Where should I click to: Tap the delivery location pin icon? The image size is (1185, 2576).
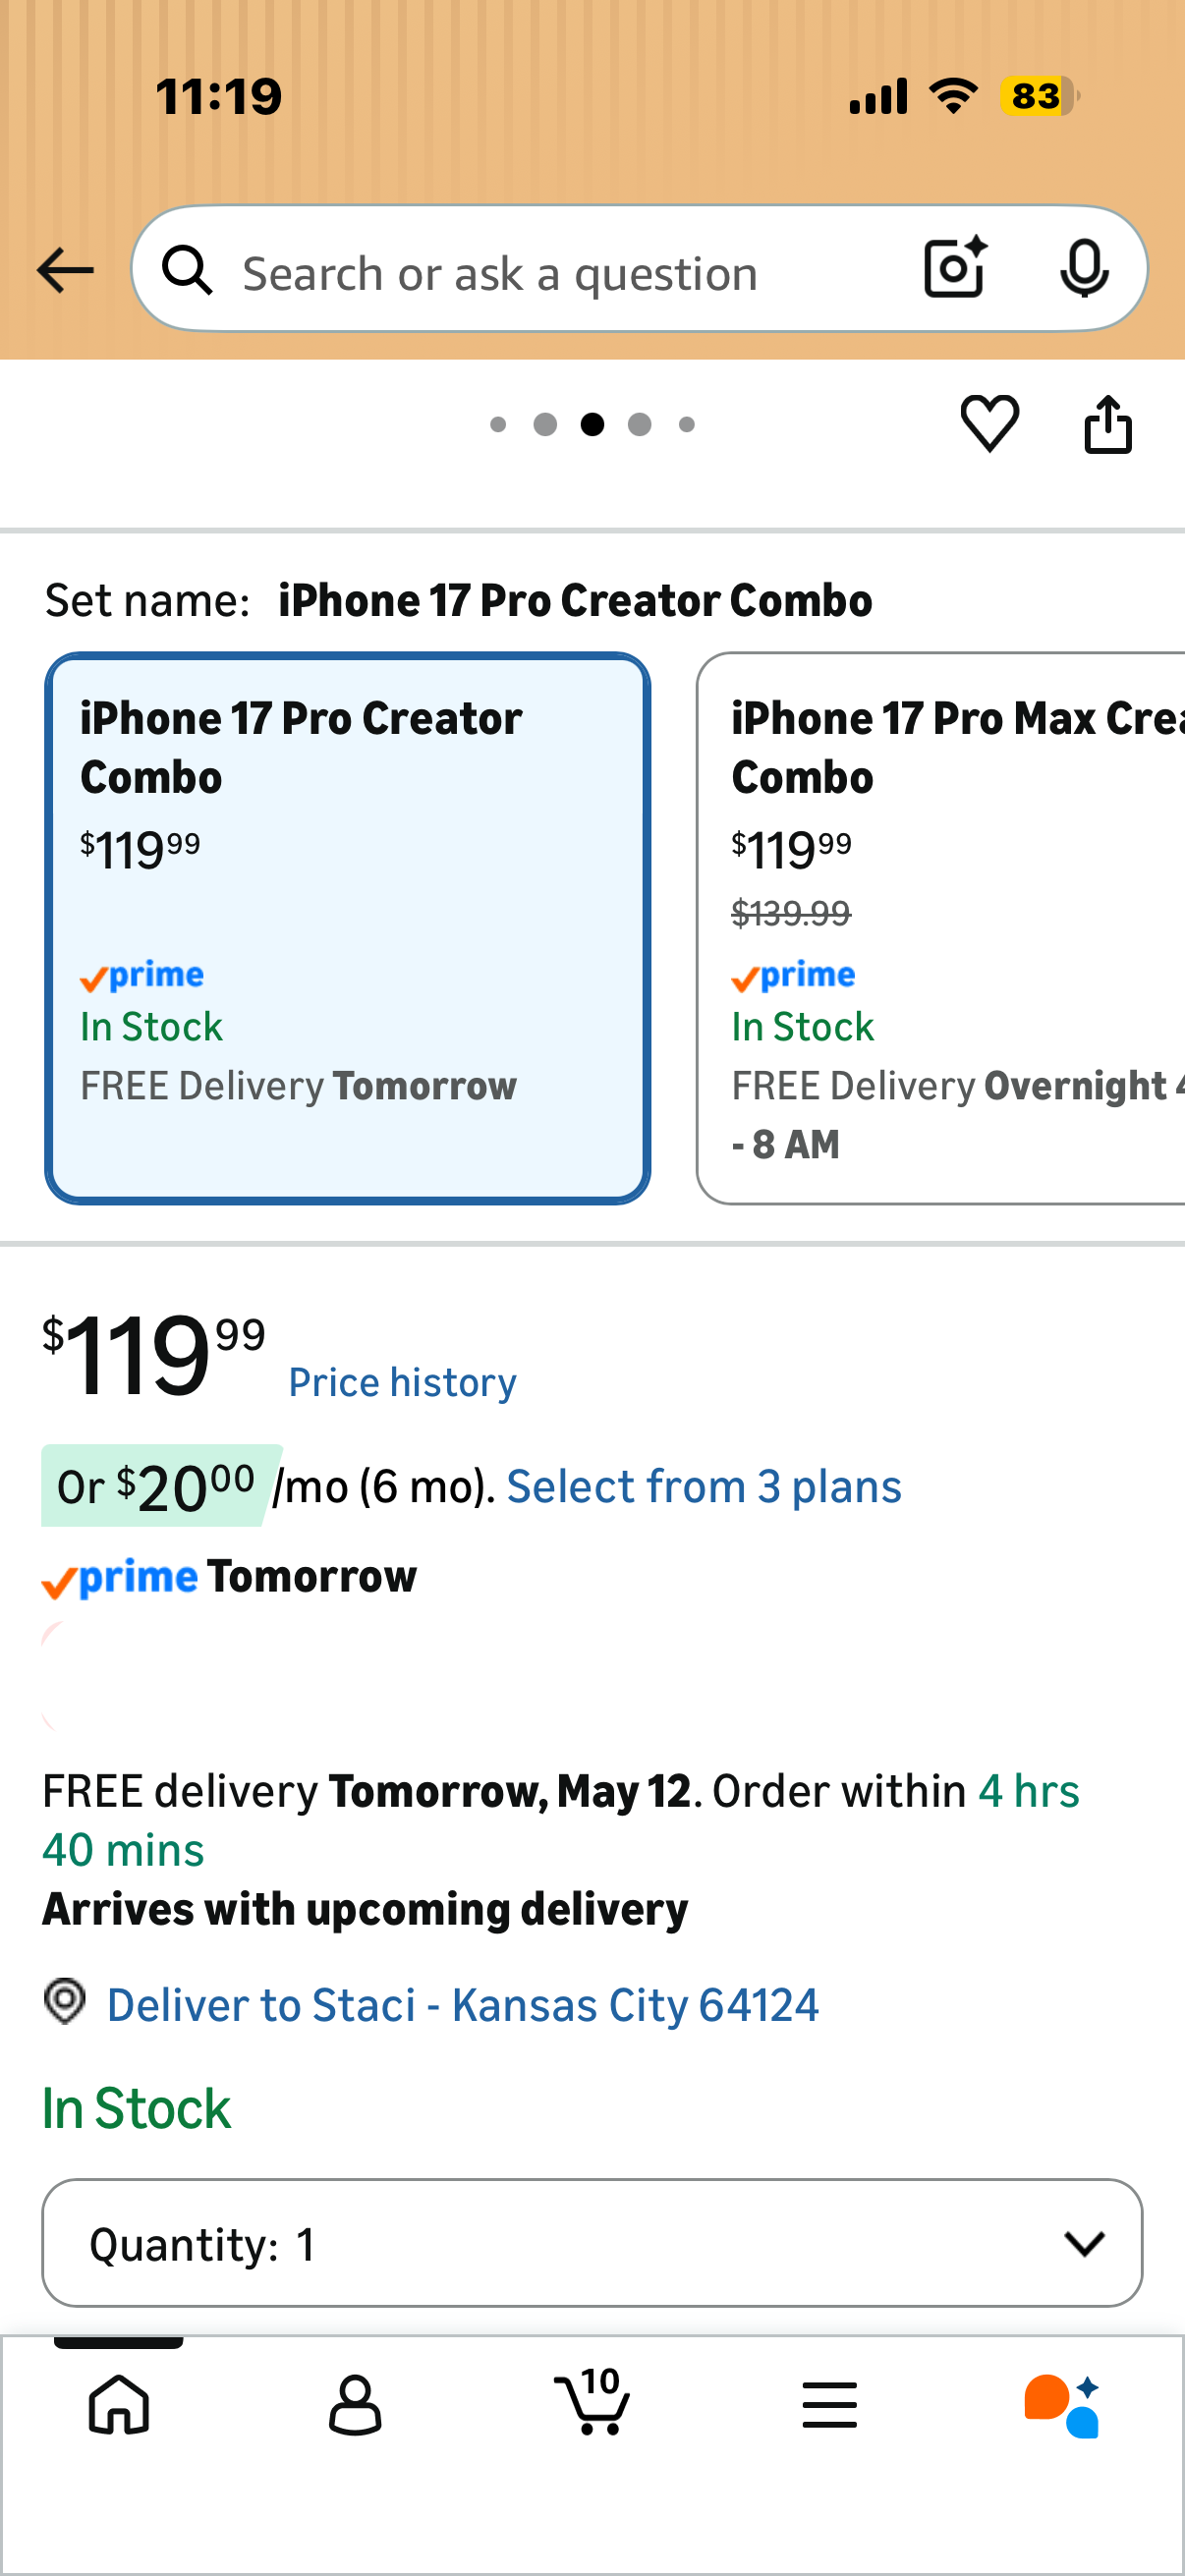[x=65, y=2002]
